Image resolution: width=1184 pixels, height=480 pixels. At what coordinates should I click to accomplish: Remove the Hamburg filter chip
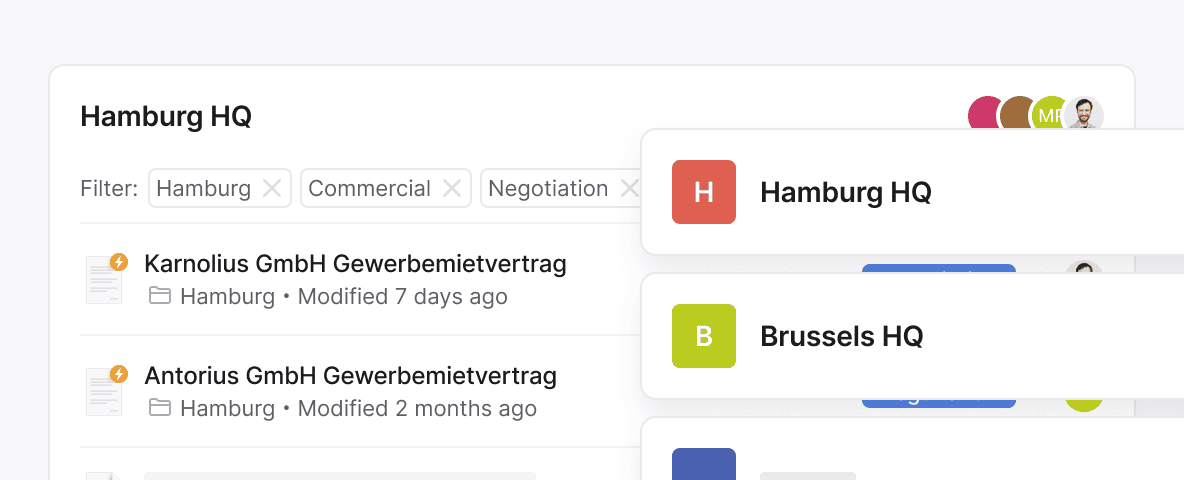pyautogui.click(x=271, y=188)
